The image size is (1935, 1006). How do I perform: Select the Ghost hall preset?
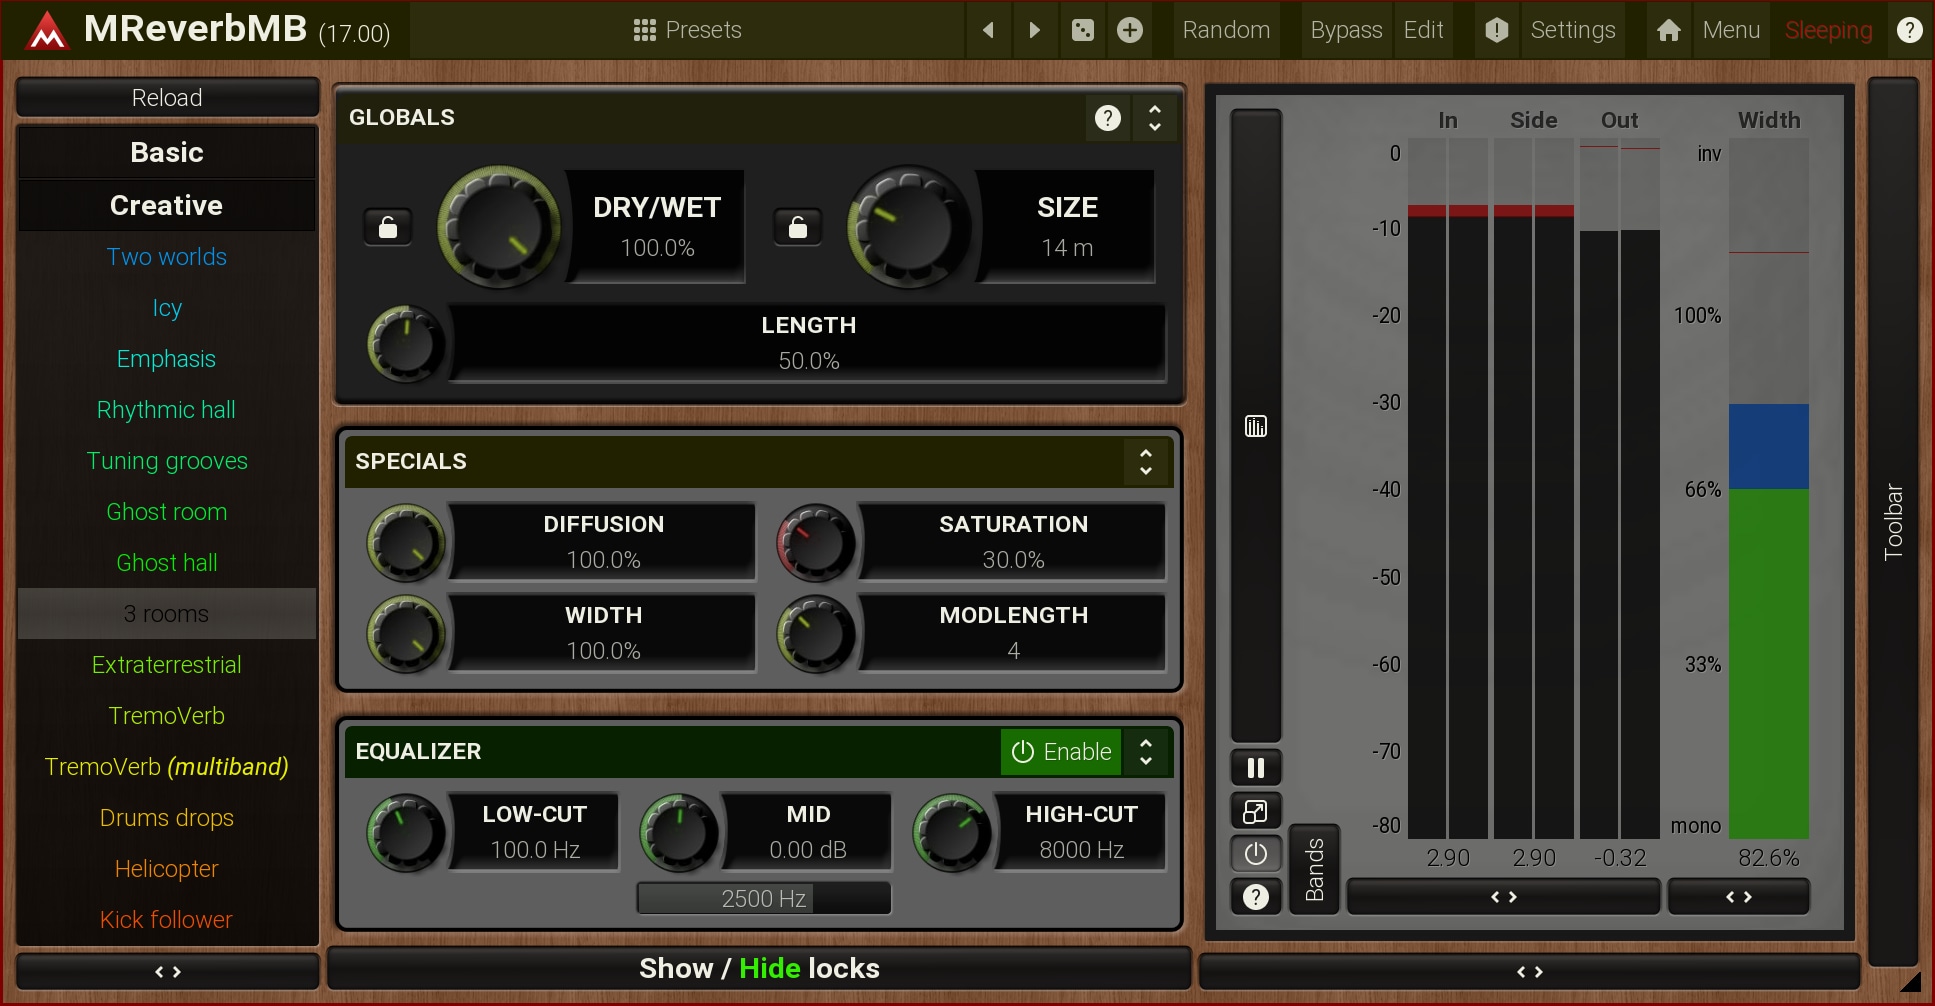point(167,563)
